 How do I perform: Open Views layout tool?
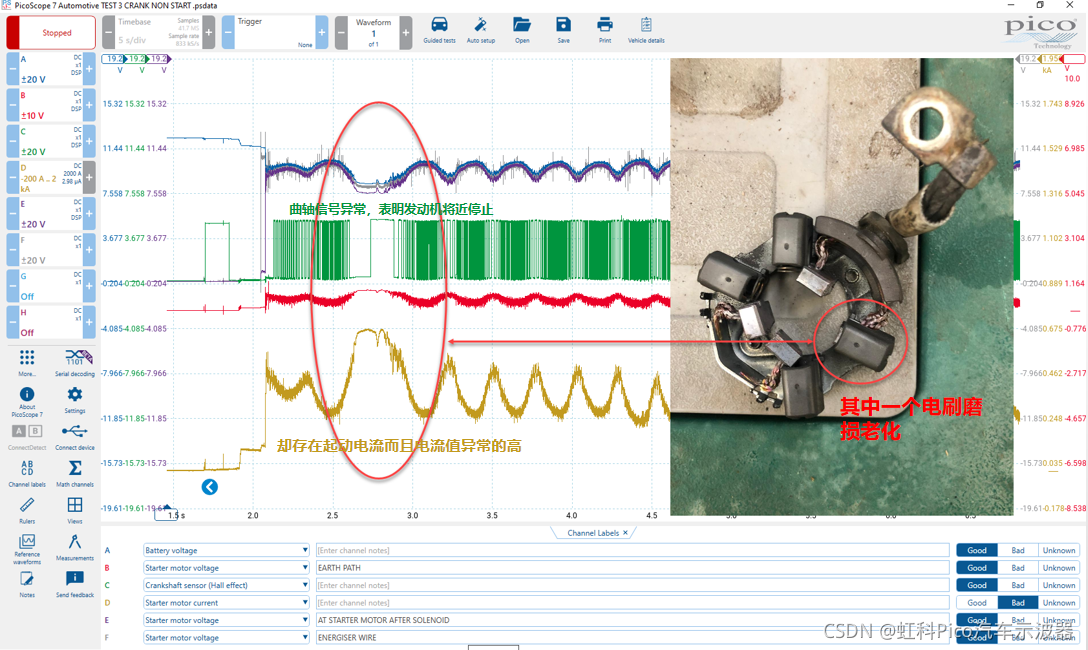tap(75, 510)
